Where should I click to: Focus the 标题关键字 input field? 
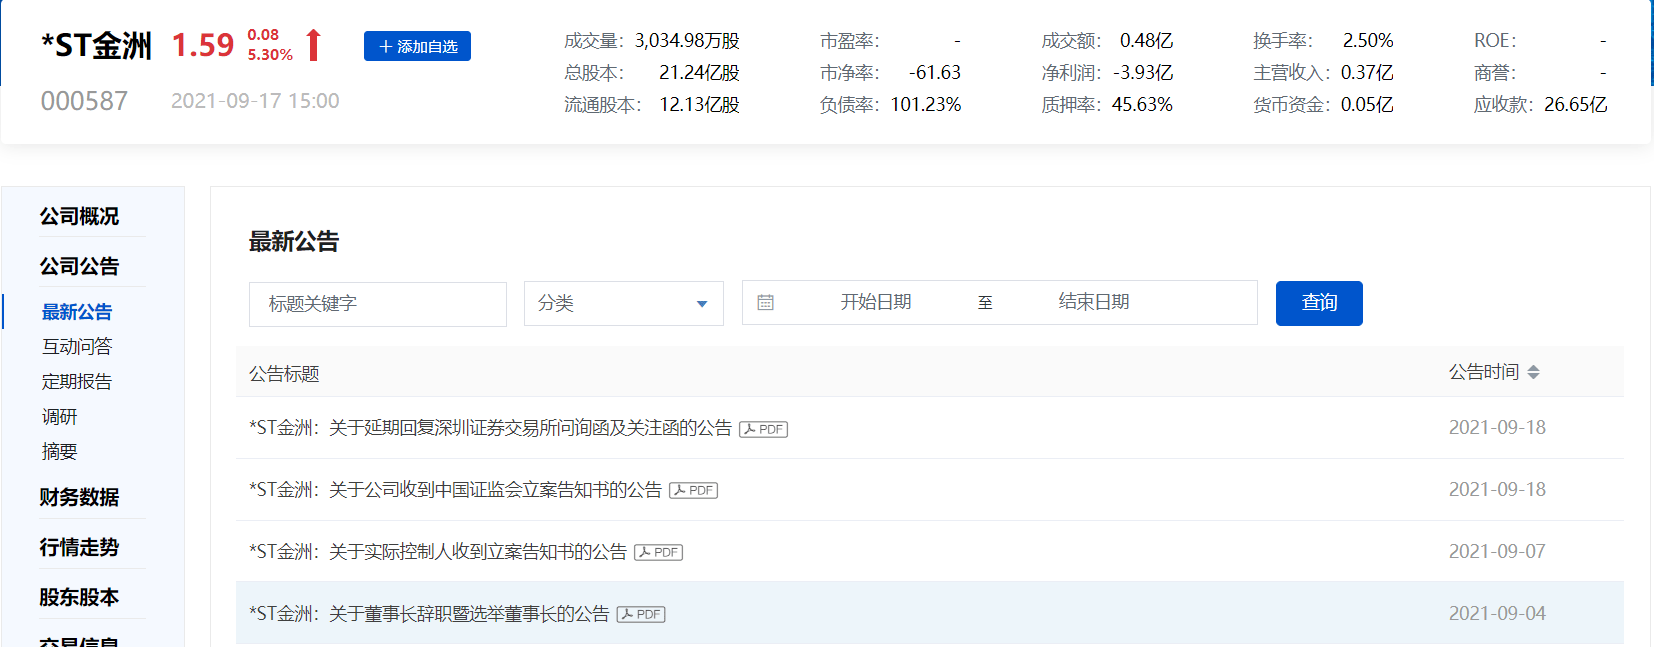(378, 304)
